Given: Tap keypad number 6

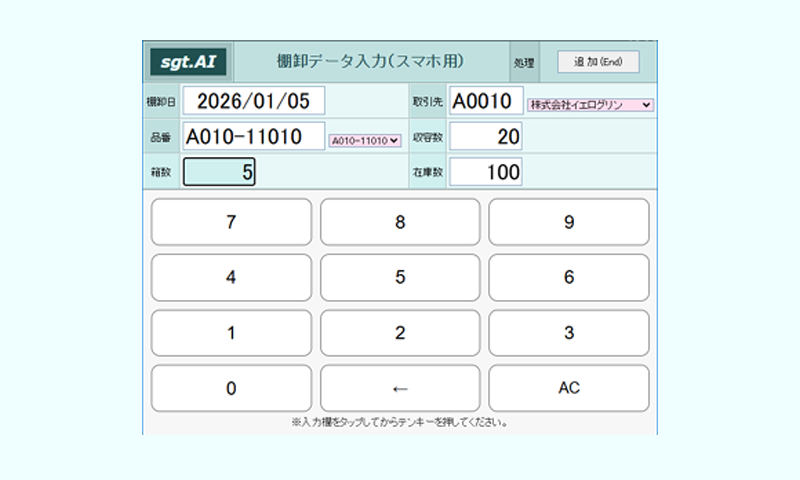Looking at the screenshot, I should [x=569, y=277].
